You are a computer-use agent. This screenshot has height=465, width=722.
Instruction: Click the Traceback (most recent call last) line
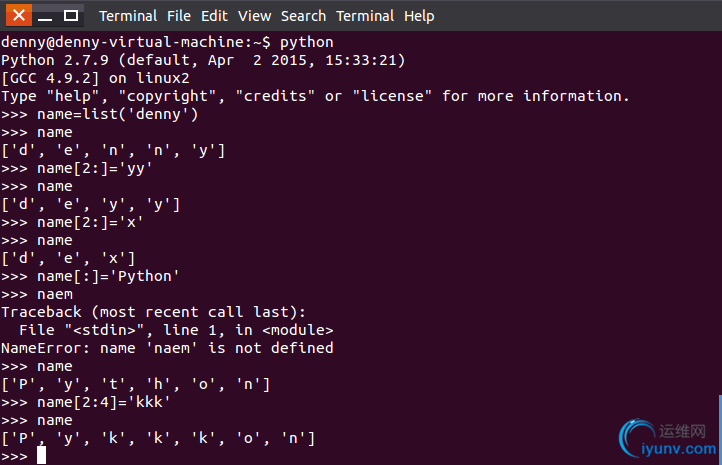[x=153, y=312]
